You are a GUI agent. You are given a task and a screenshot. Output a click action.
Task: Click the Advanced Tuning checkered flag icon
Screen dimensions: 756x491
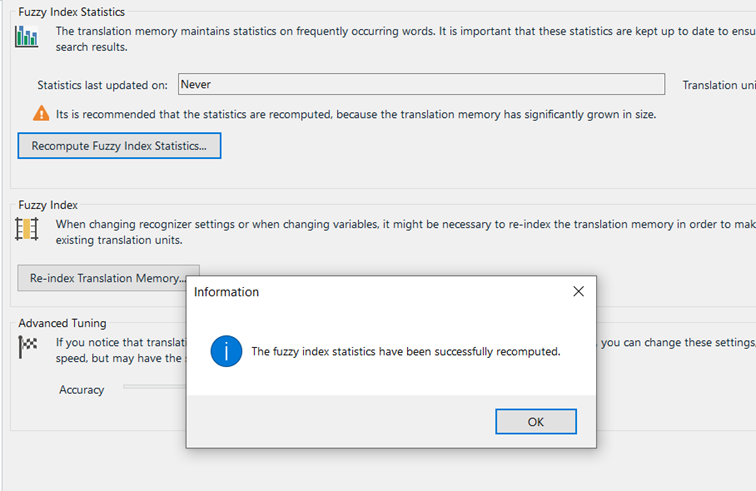click(x=27, y=346)
